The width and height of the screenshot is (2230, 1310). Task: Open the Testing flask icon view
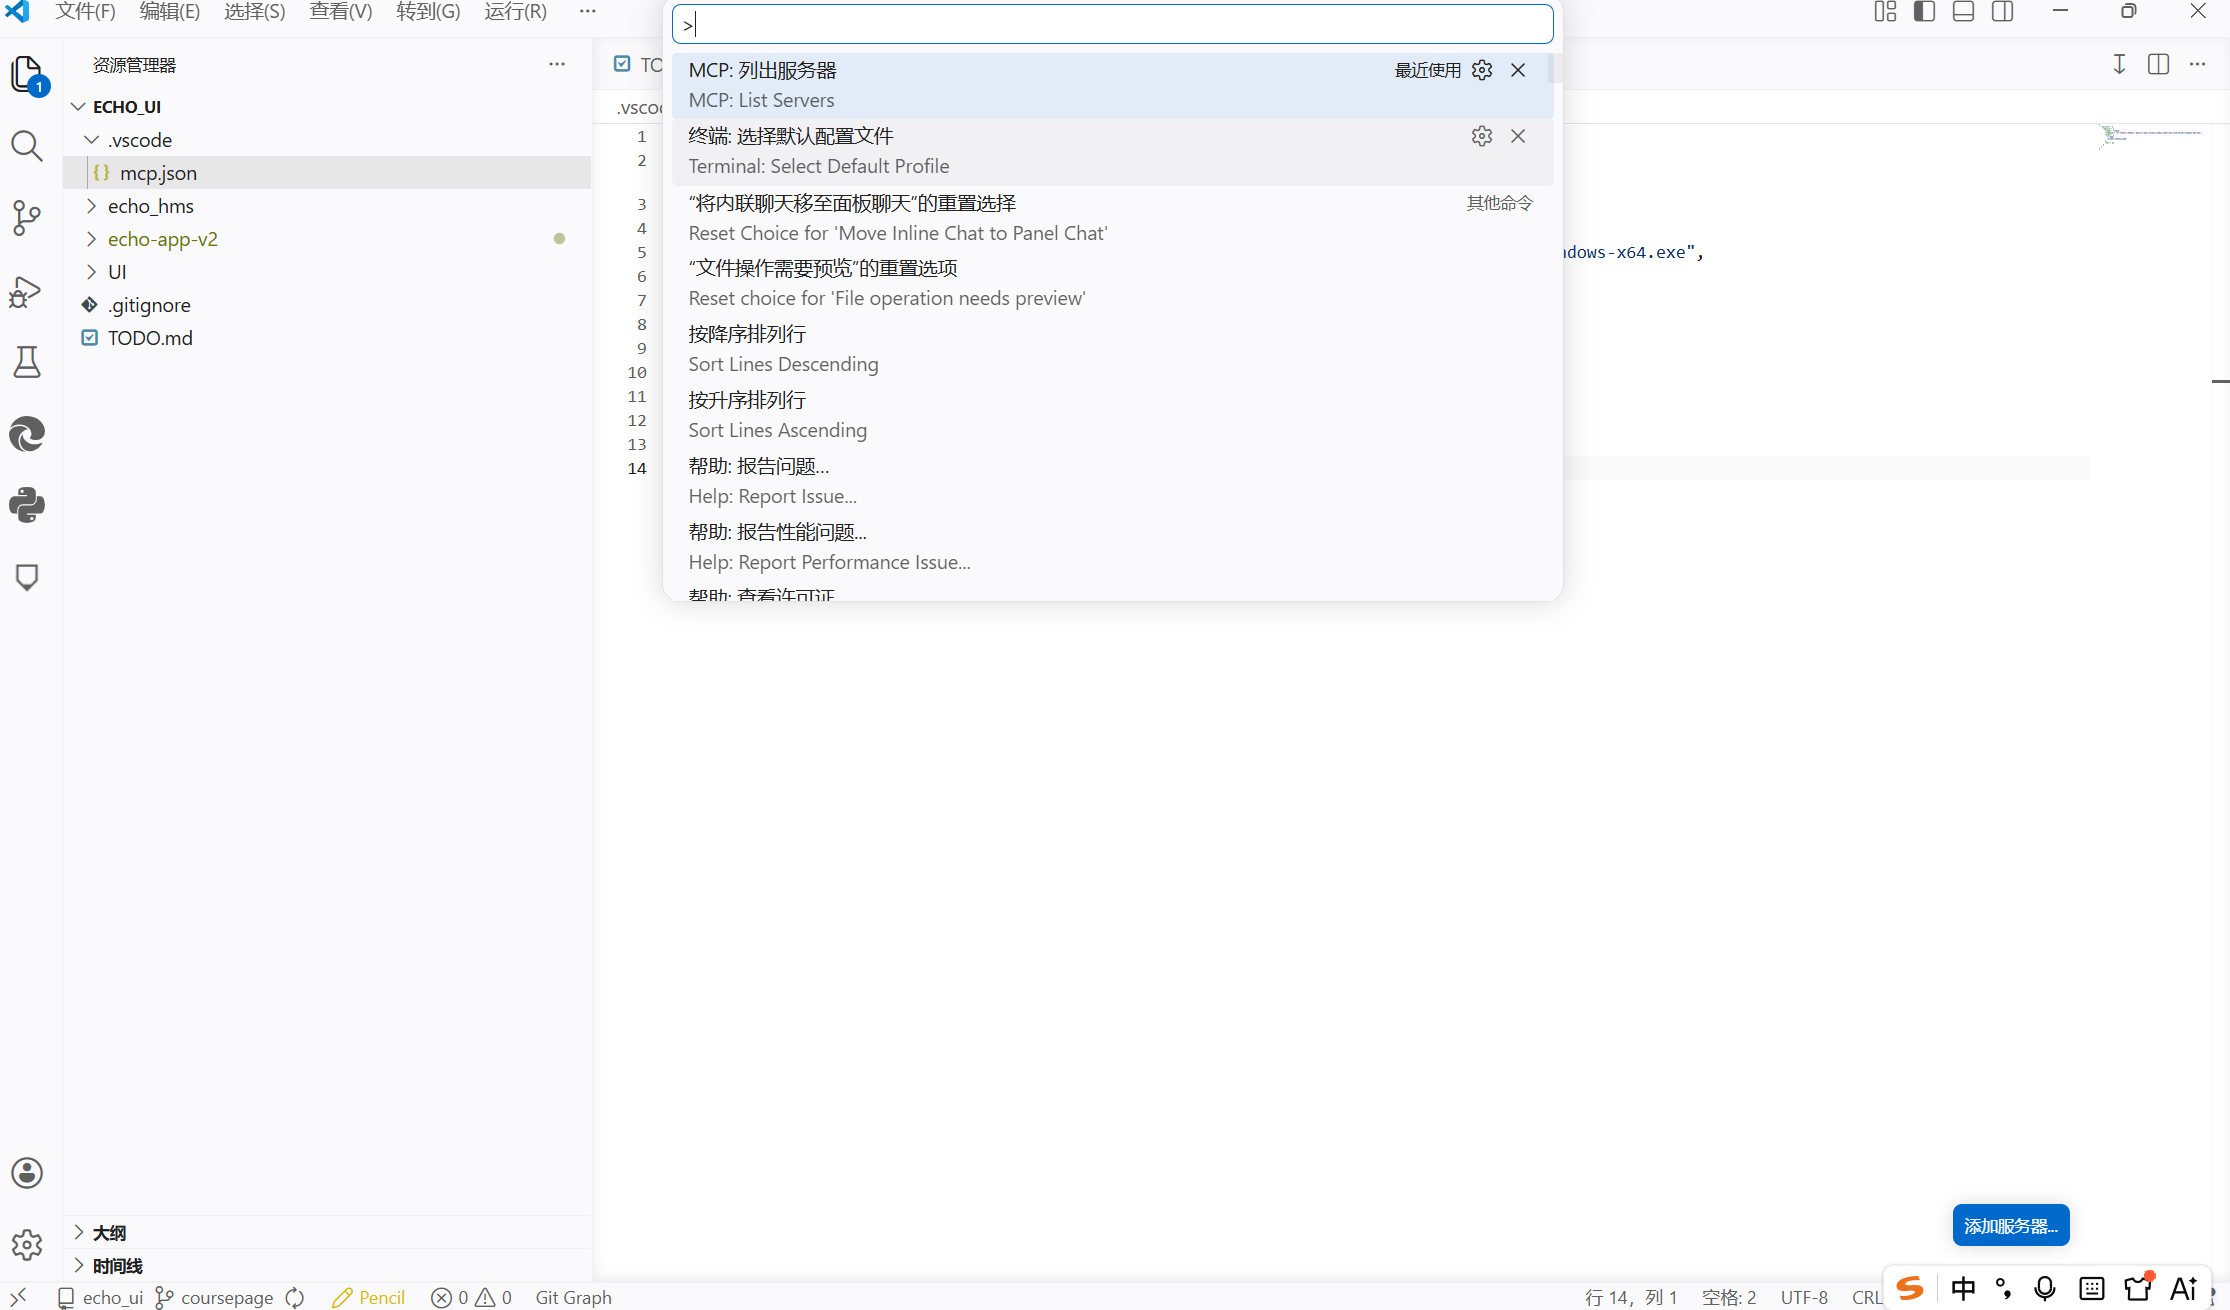click(x=27, y=362)
